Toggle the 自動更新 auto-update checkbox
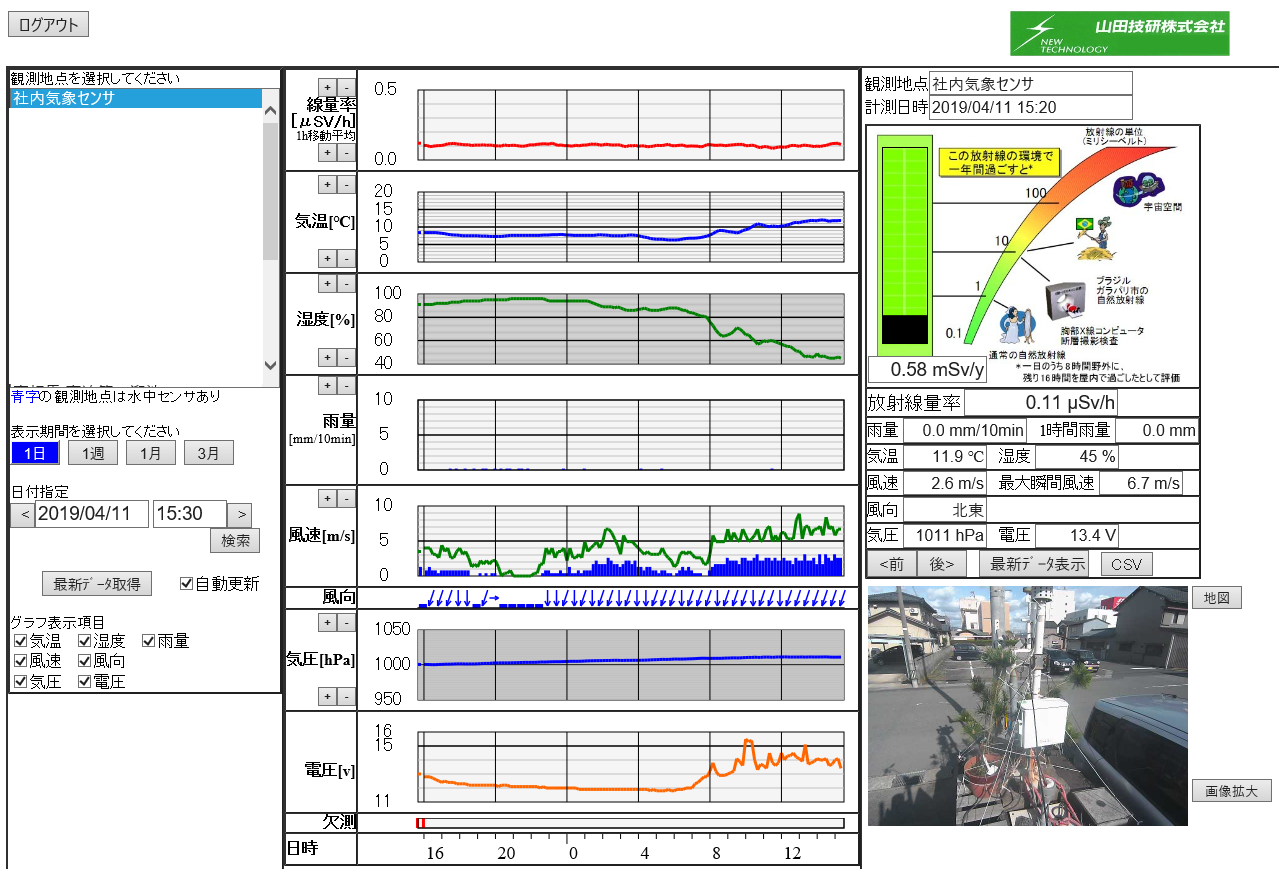This screenshot has height=869, width=1279. point(187,584)
